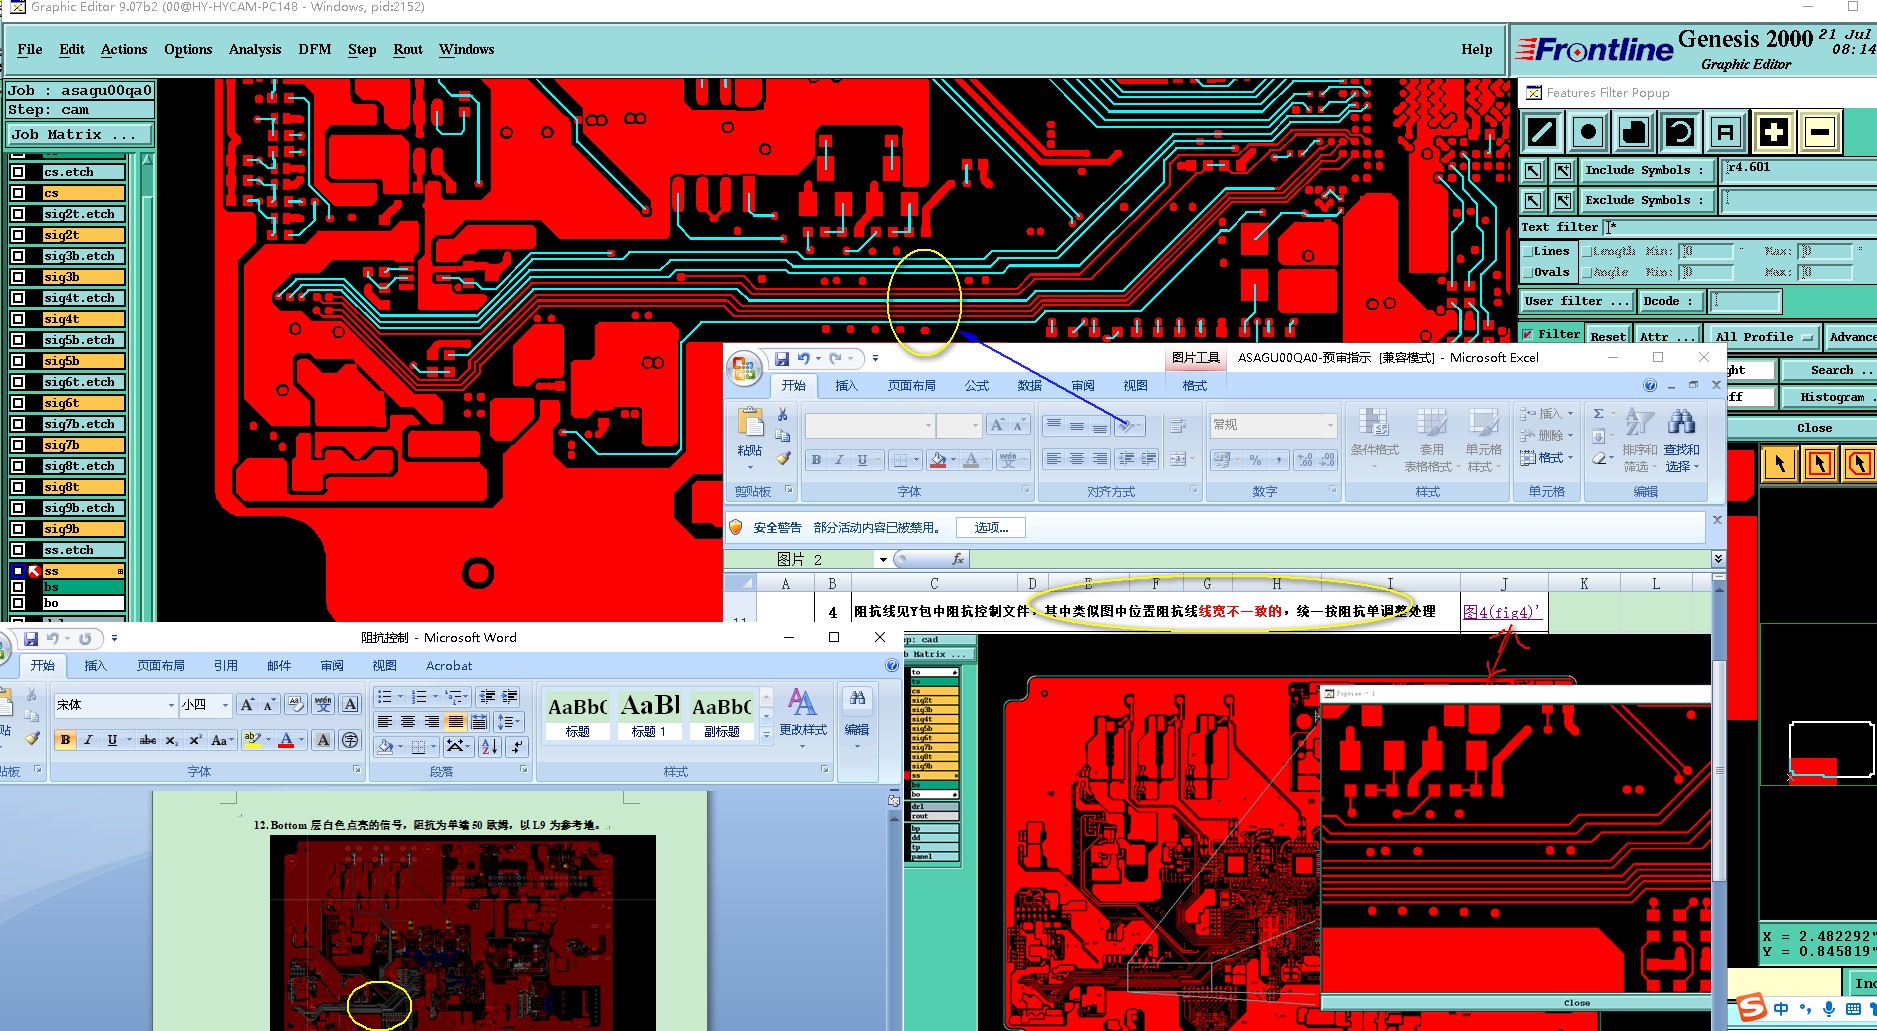The height and width of the screenshot is (1031, 1877).
Task: Apply superscript in Word ribbon
Action: 195,740
